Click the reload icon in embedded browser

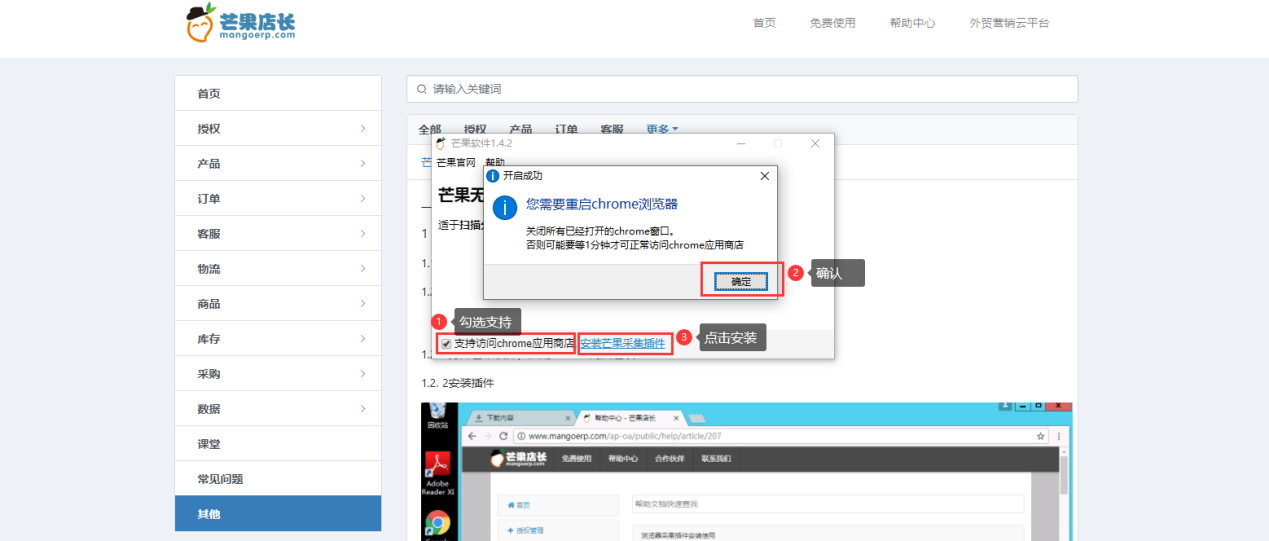click(505, 437)
